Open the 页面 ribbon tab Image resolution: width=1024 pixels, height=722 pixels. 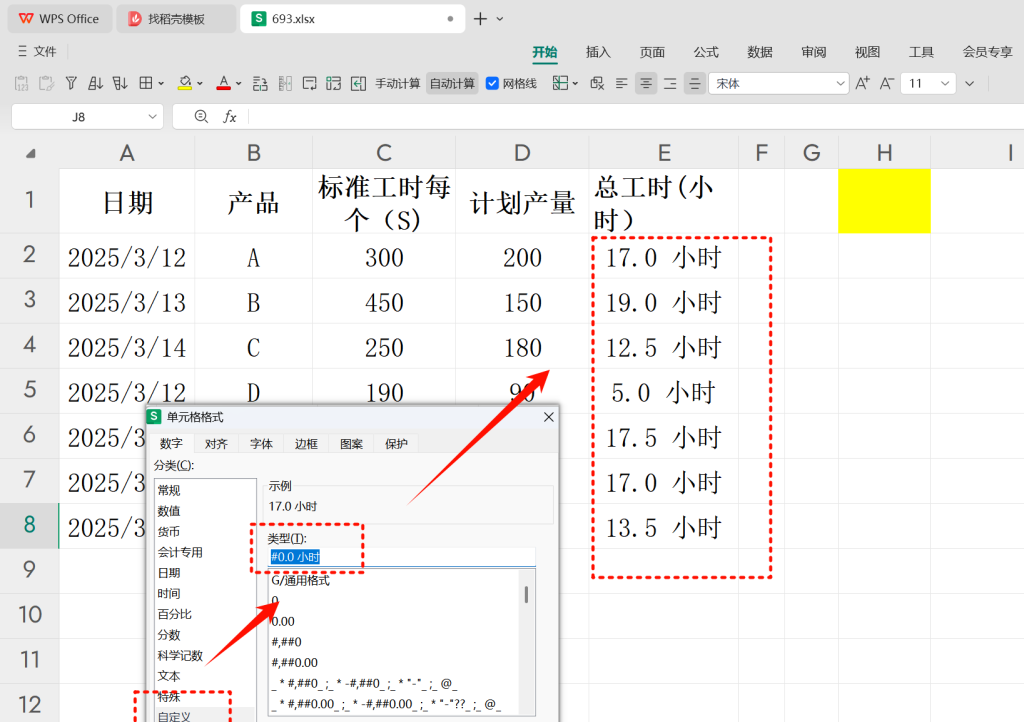tap(652, 52)
